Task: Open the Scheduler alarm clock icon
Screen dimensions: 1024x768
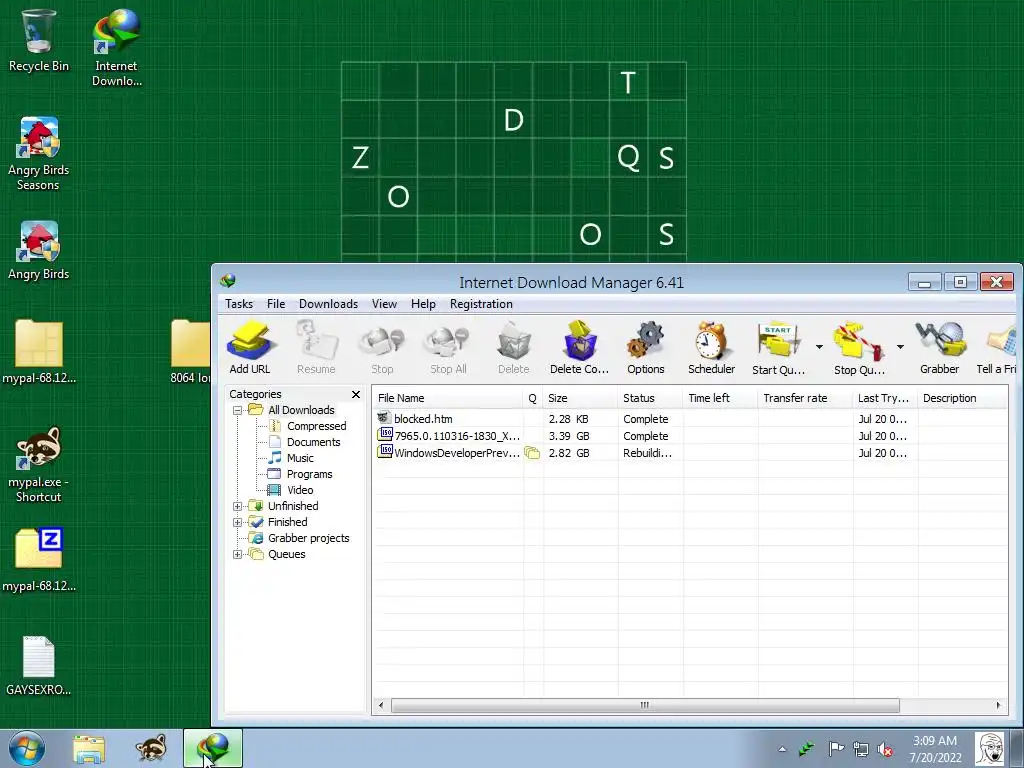Action: (711, 347)
